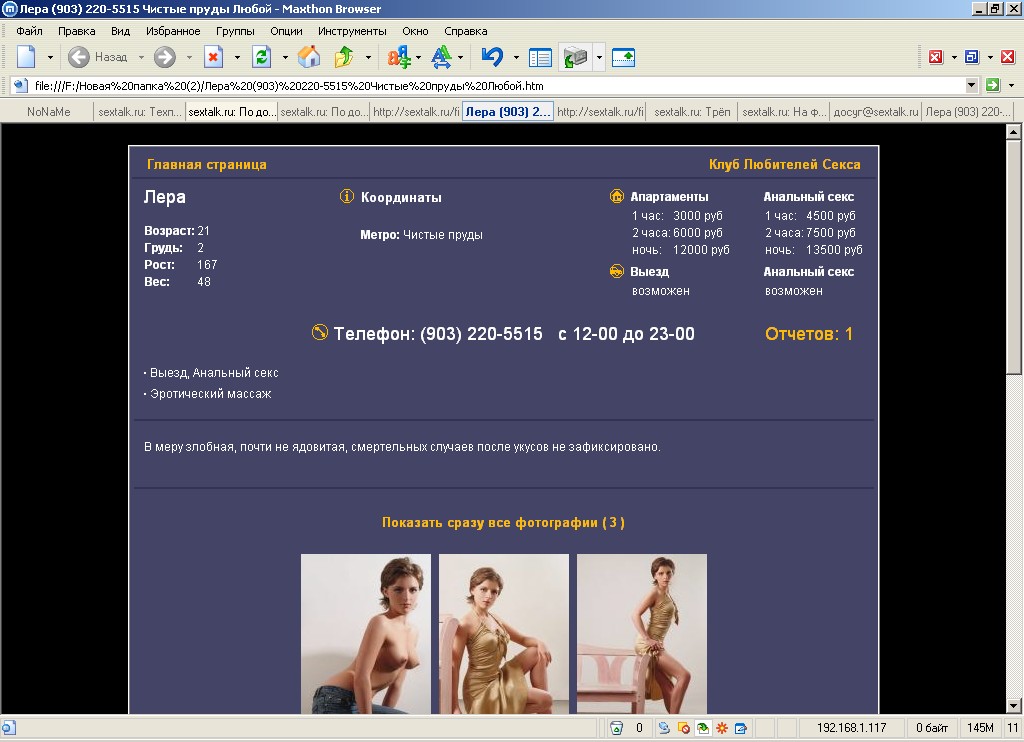Image resolution: width=1024 pixels, height=742 pixels.
Task: Click the Refresh page icon
Action: click(x=261, y=57)
